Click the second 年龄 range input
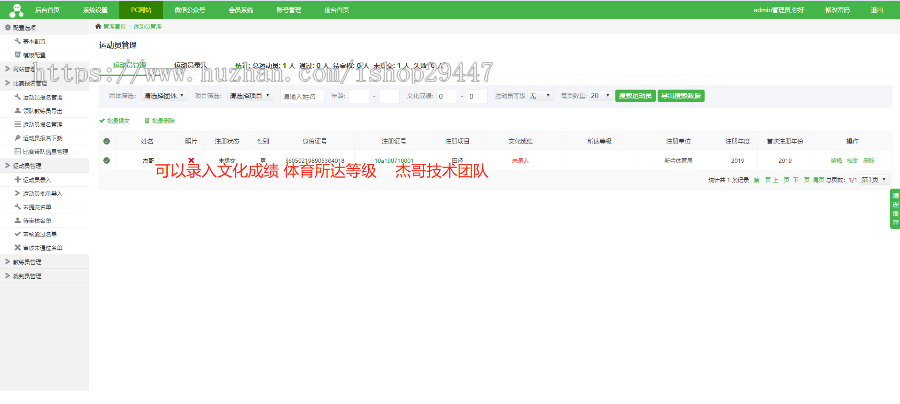This screenshot has height=404, width=900. tap(389, 96)
